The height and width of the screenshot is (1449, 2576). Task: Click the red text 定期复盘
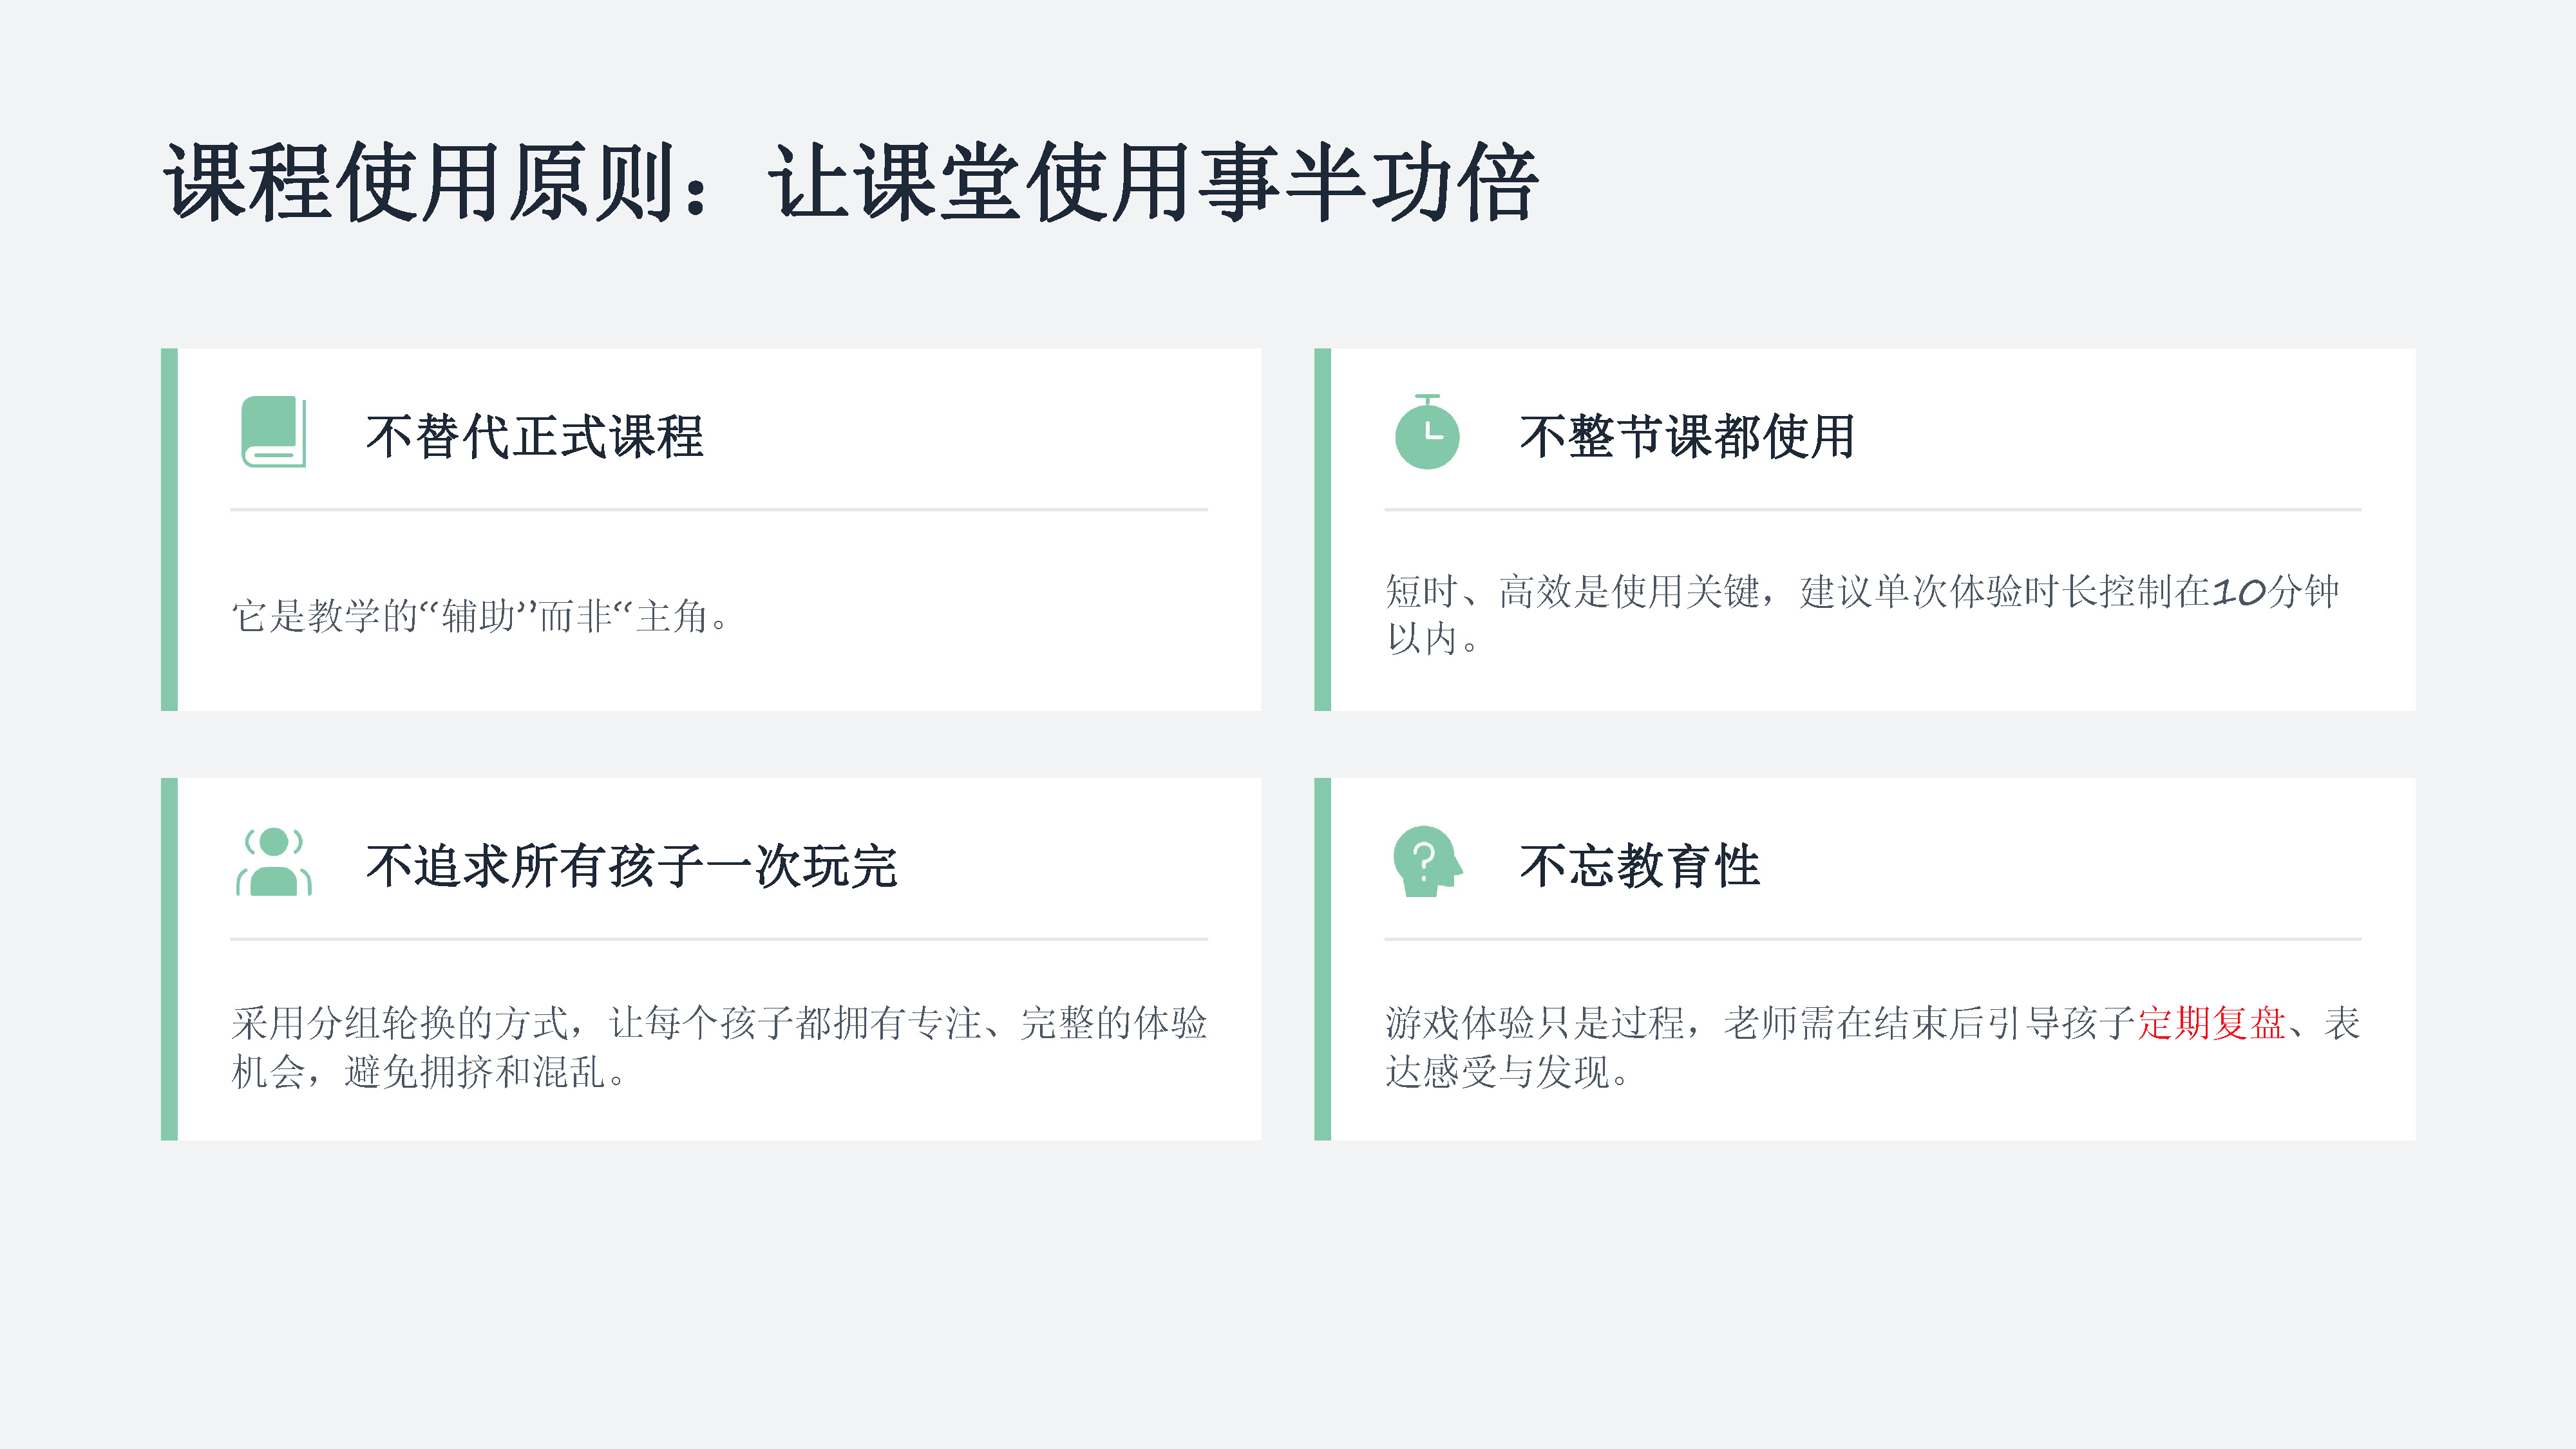[x=2211, y=1023]
